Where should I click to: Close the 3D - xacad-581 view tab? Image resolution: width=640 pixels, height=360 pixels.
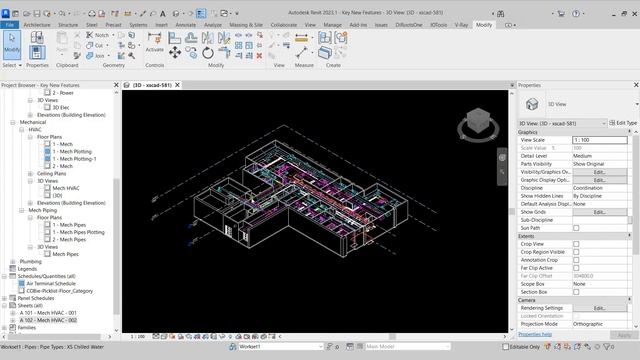[177, 85]
